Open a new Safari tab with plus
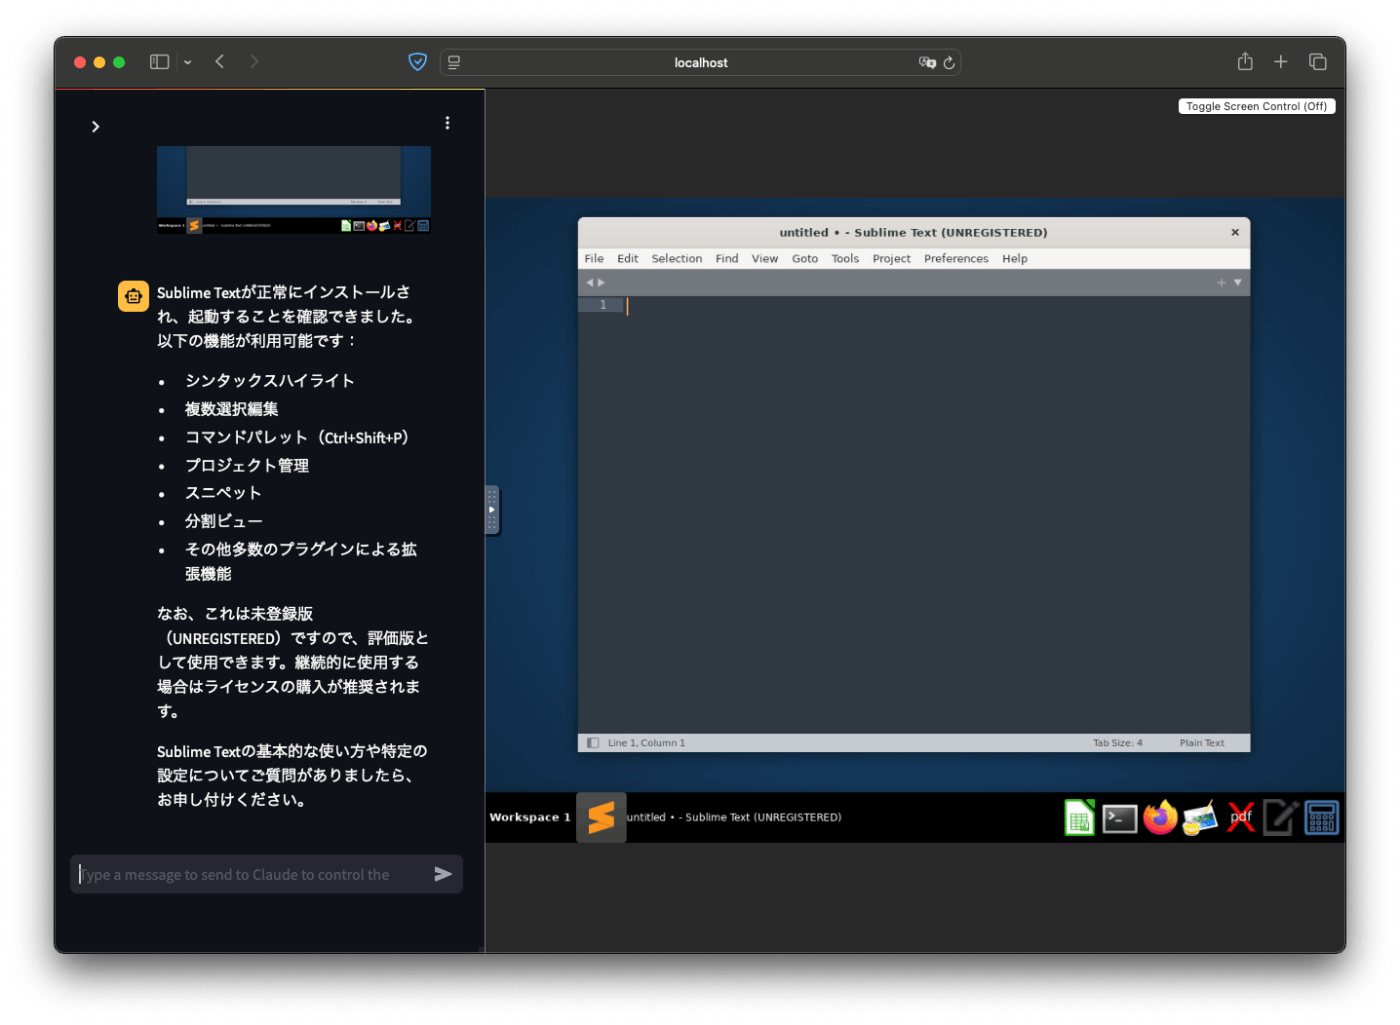 1280,62
